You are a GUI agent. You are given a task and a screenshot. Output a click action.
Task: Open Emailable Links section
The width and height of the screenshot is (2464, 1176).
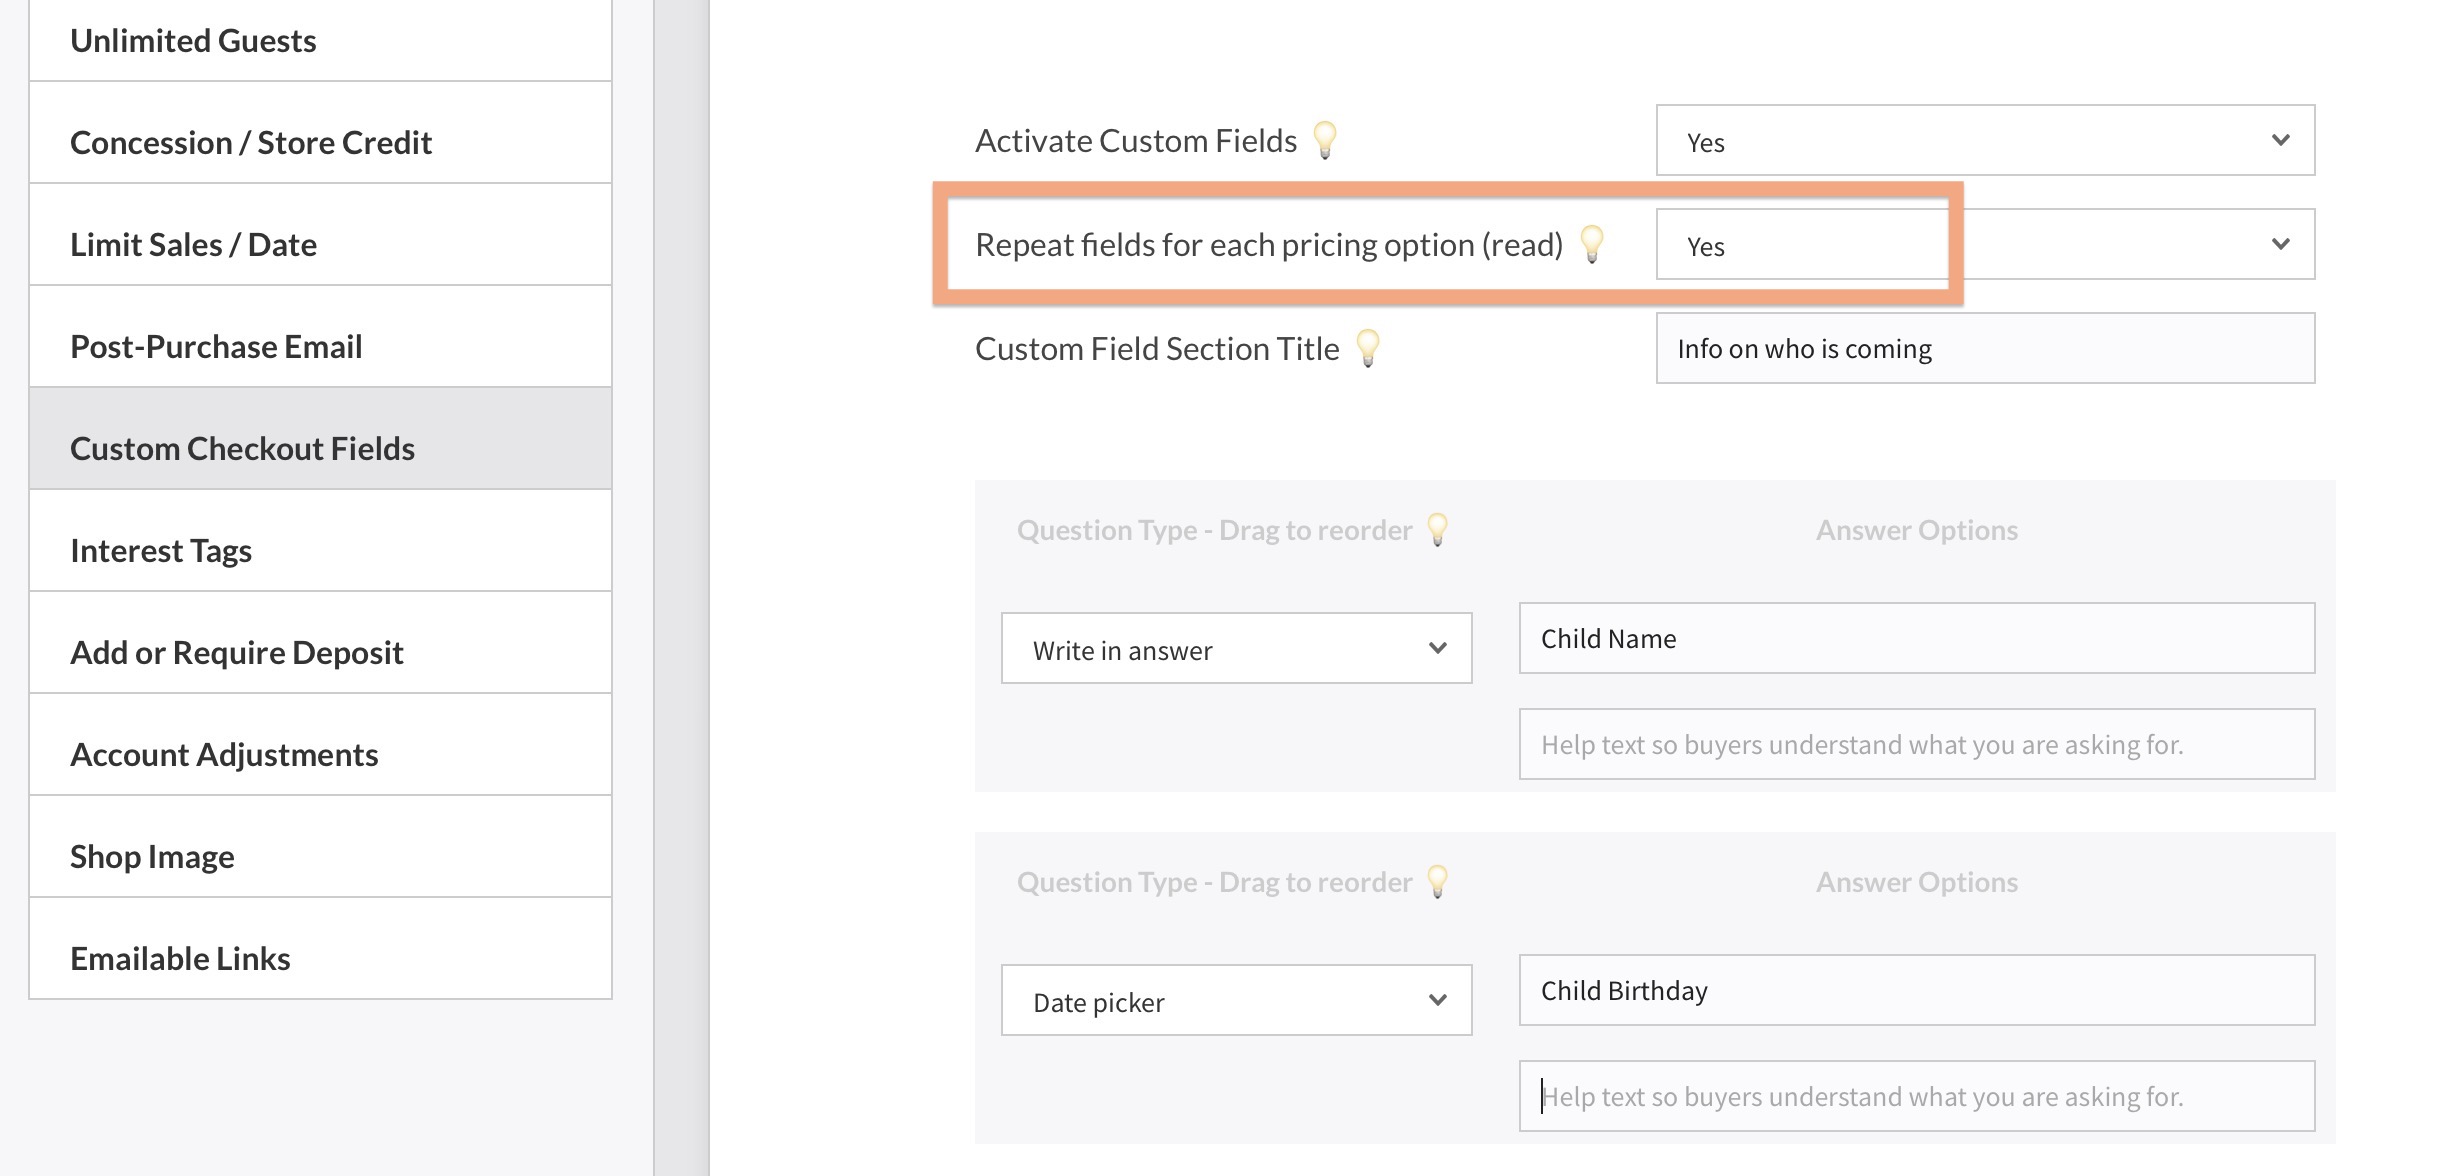tap(320, 959)
